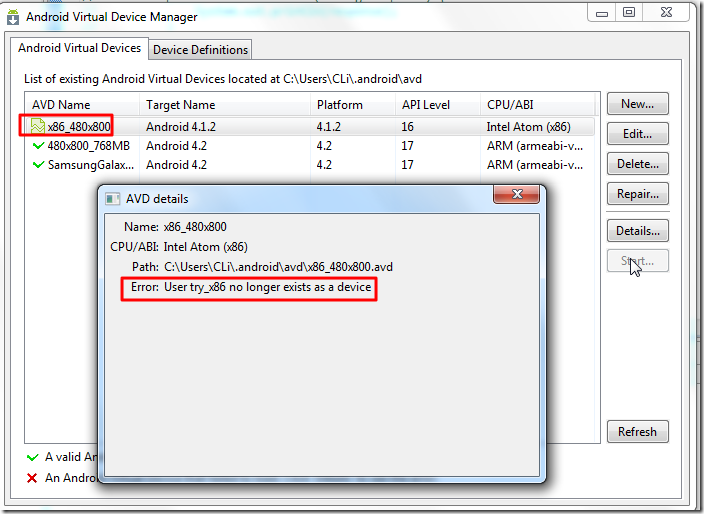Open the Details... button
This screenshot has width=704, height=514.
[x=638, y=231]
